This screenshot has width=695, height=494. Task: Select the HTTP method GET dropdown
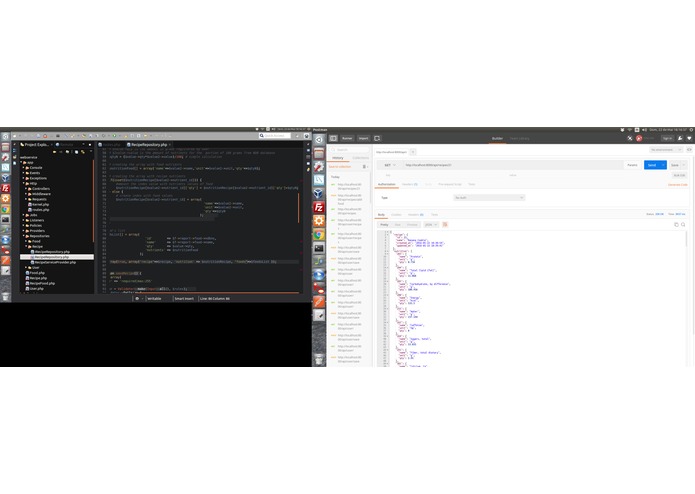point(390,165)
